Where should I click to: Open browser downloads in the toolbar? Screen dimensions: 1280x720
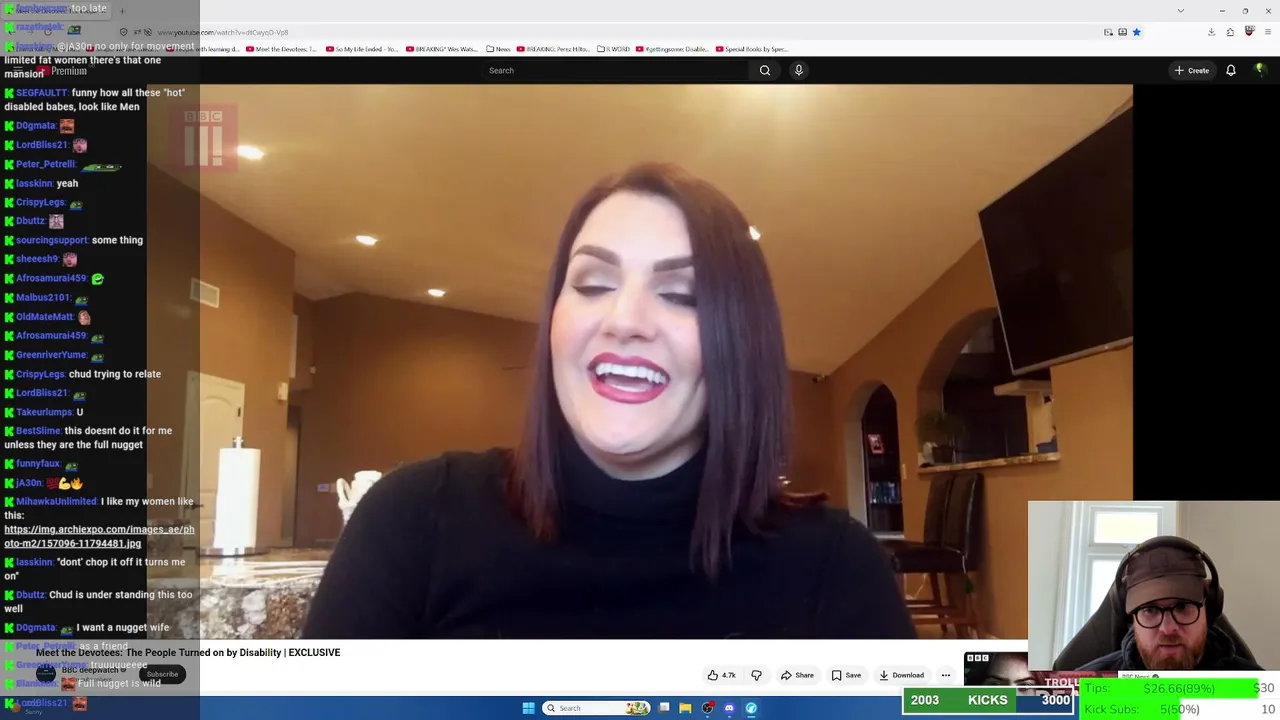click(1211, 32)
